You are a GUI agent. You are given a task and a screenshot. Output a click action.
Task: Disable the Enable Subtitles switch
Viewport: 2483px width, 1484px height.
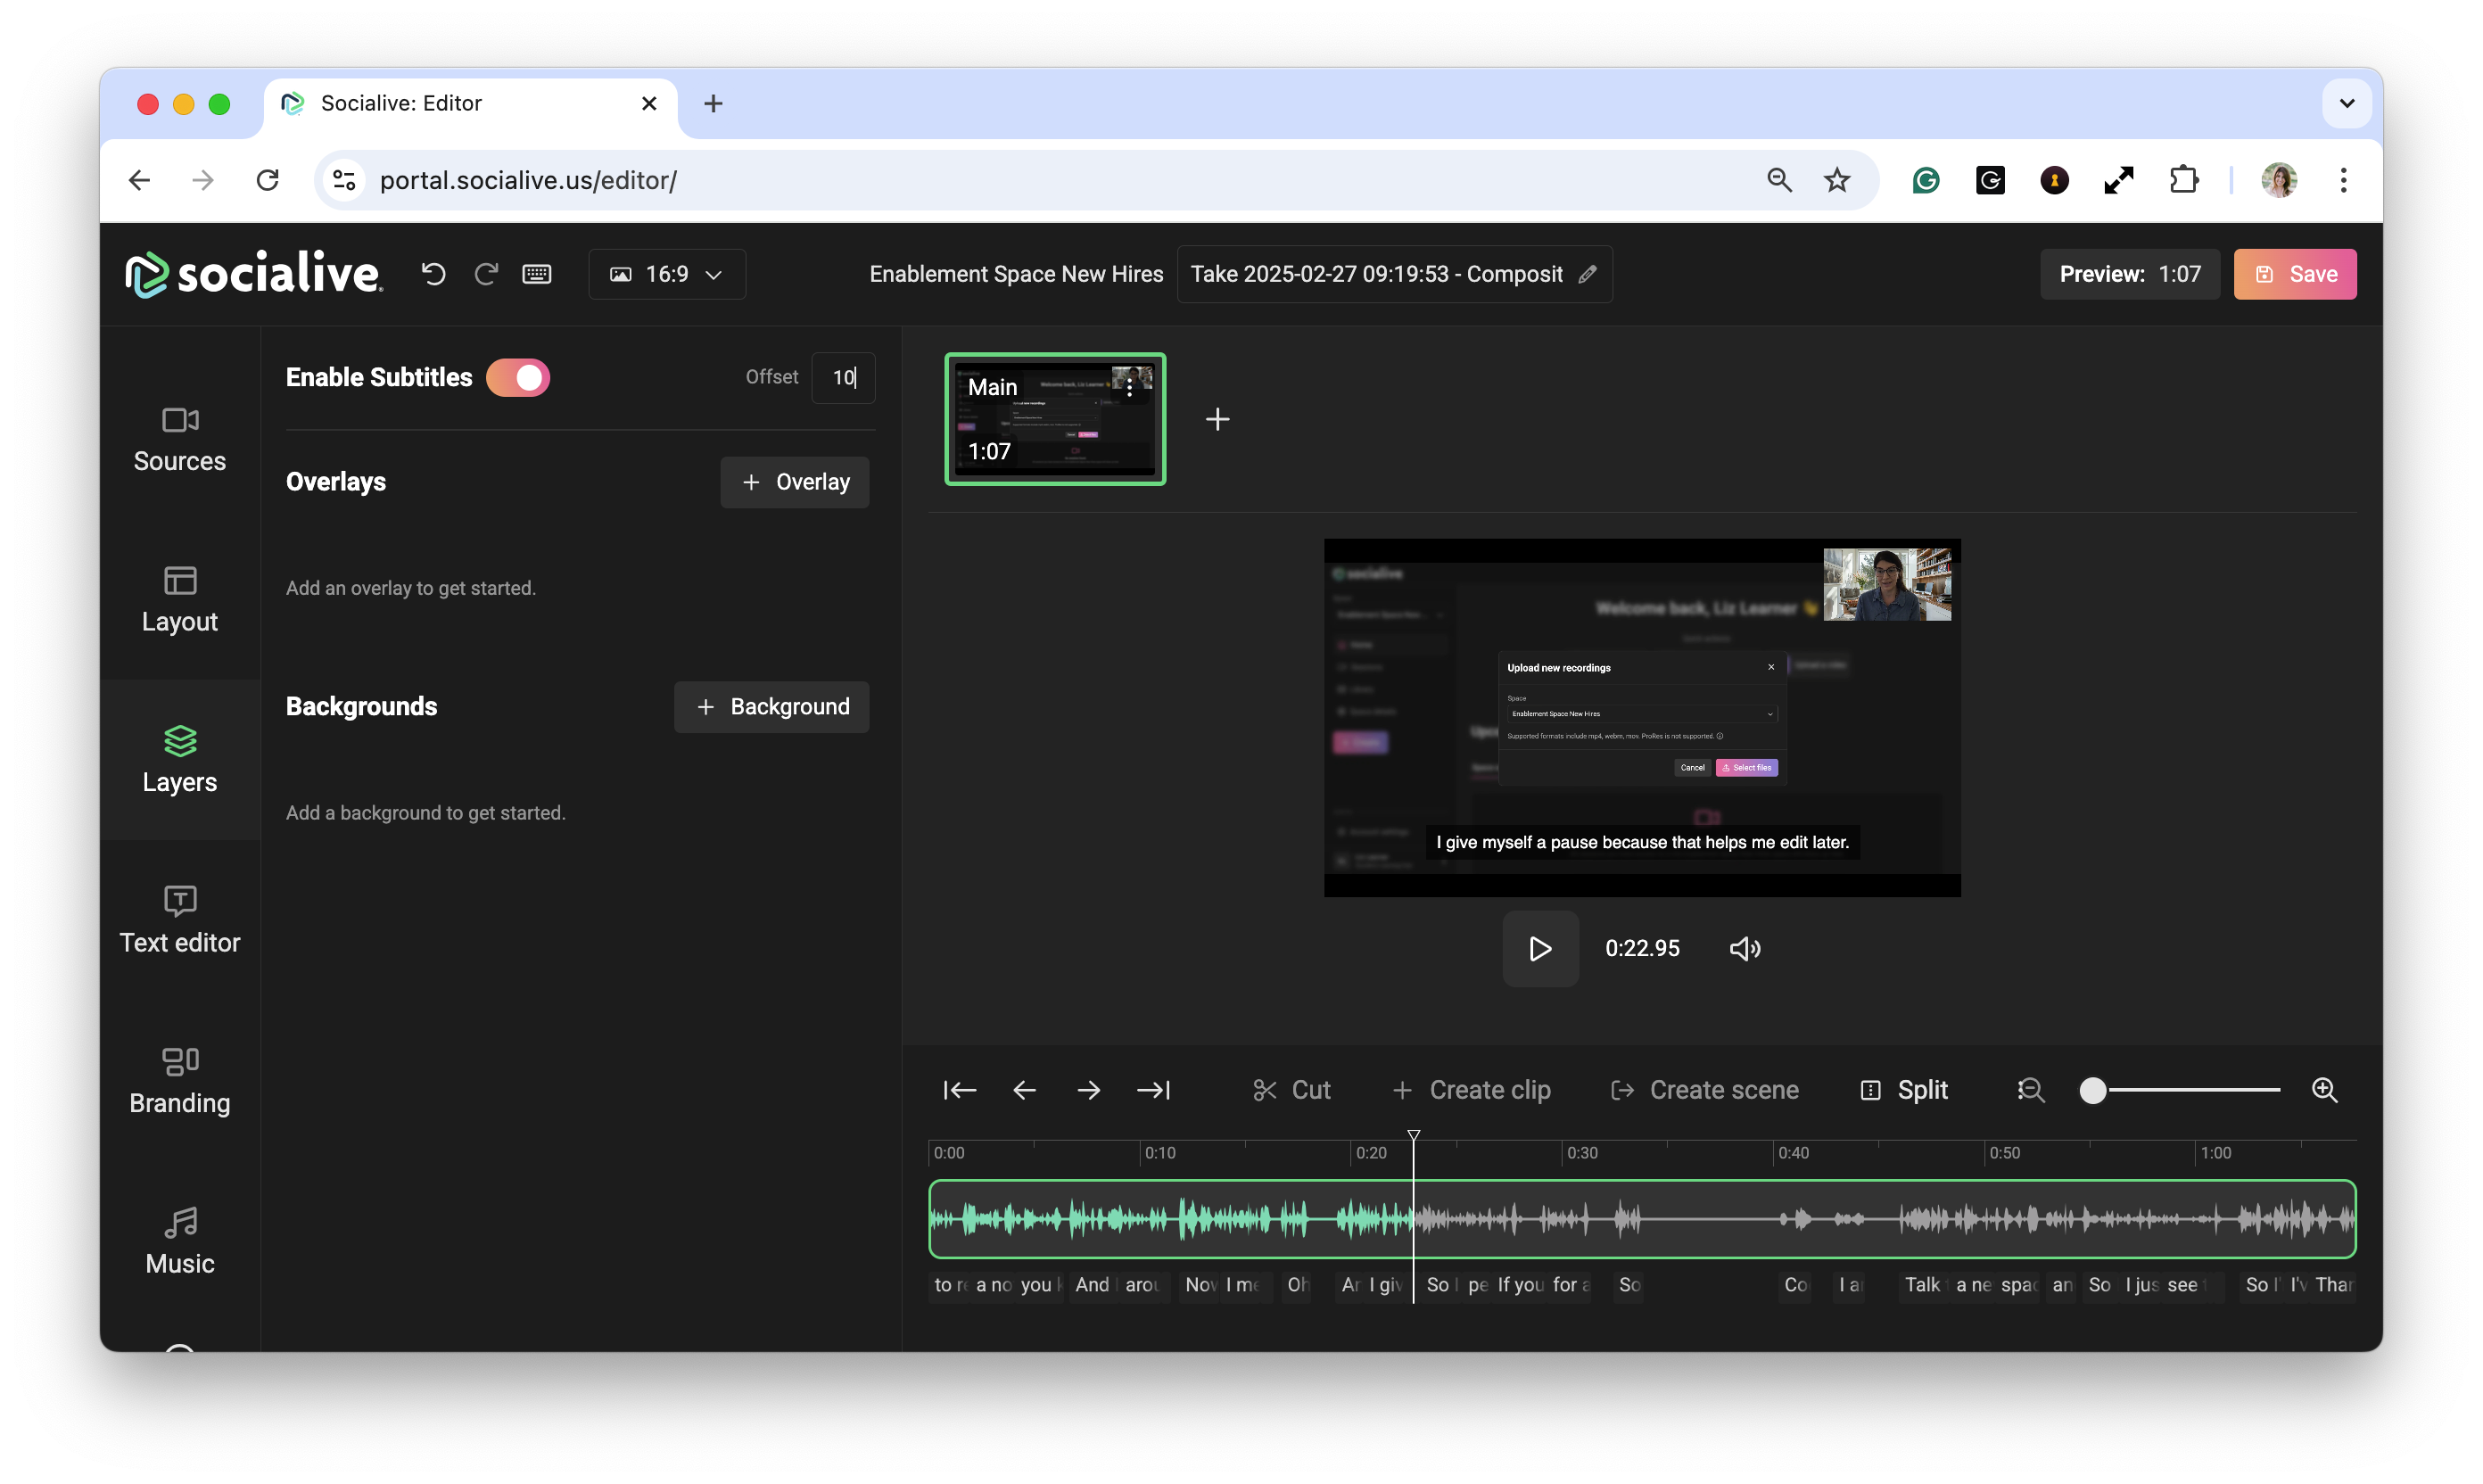518,378
